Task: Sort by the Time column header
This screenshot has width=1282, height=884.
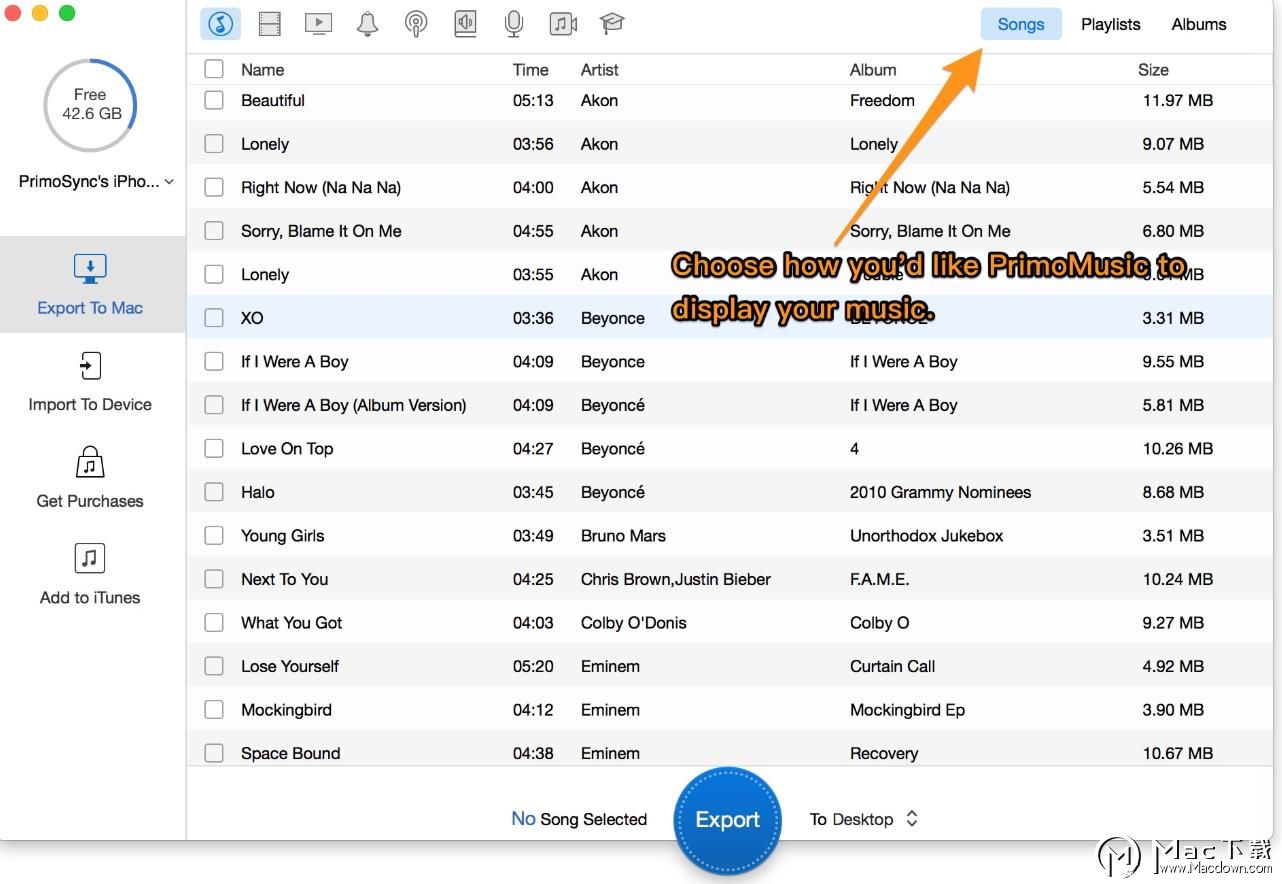Action: pos(531,70)
